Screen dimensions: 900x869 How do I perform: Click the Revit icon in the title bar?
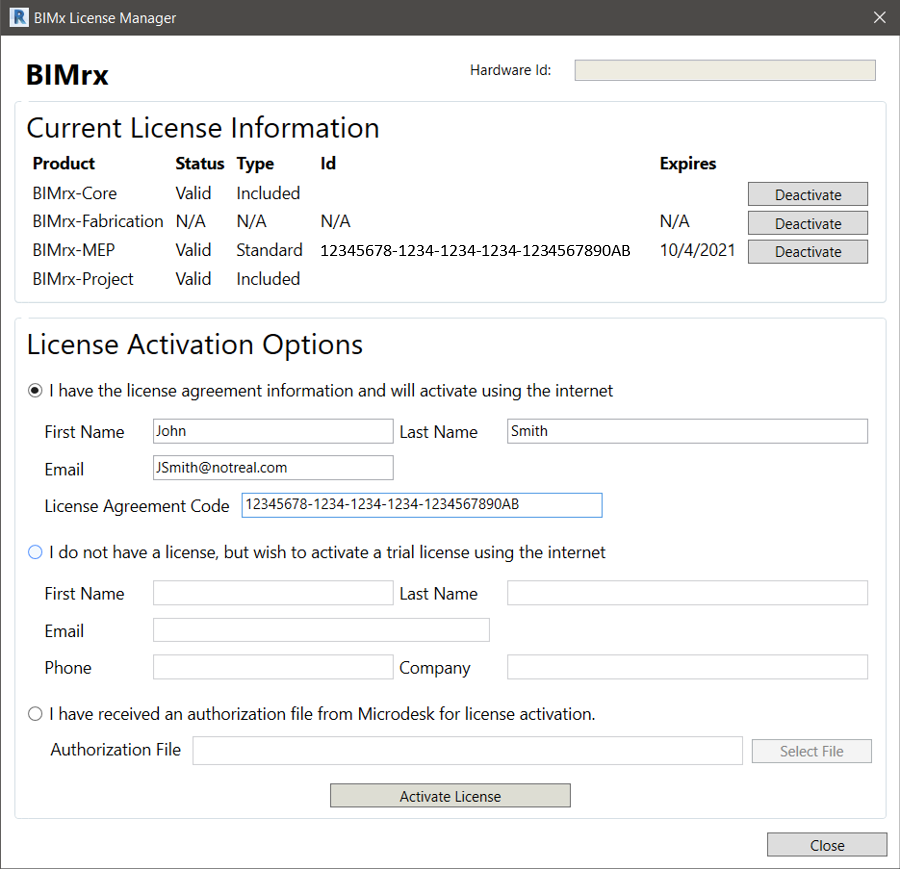click(19, 17)
